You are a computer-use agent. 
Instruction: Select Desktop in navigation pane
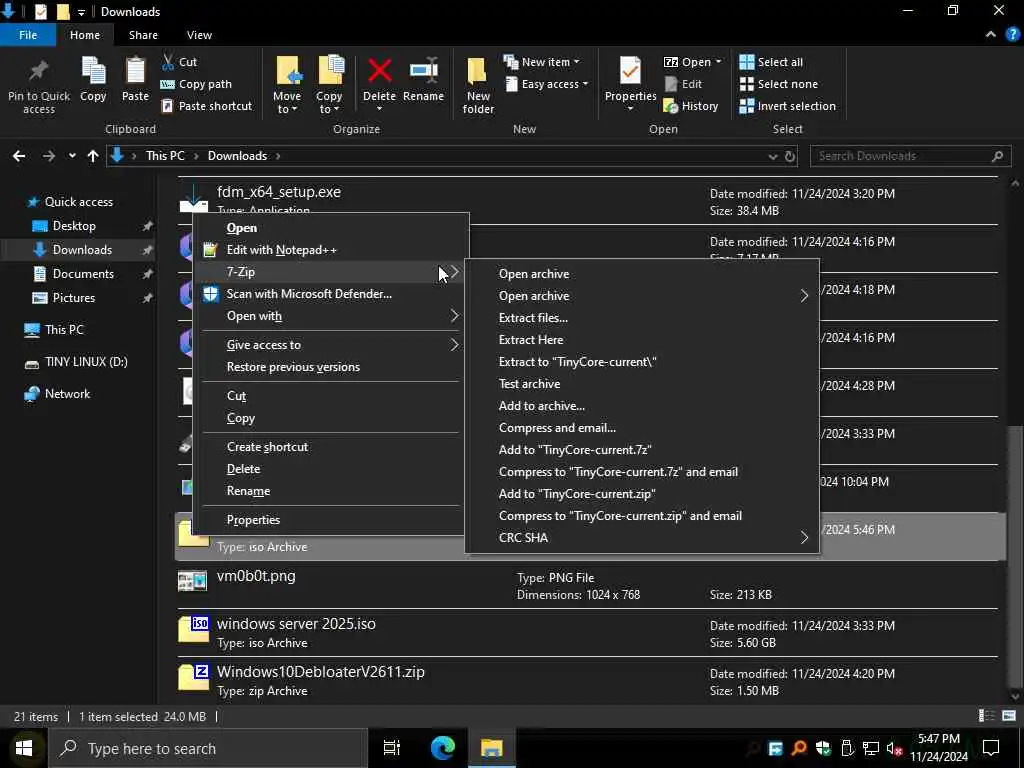pos(74,226)
